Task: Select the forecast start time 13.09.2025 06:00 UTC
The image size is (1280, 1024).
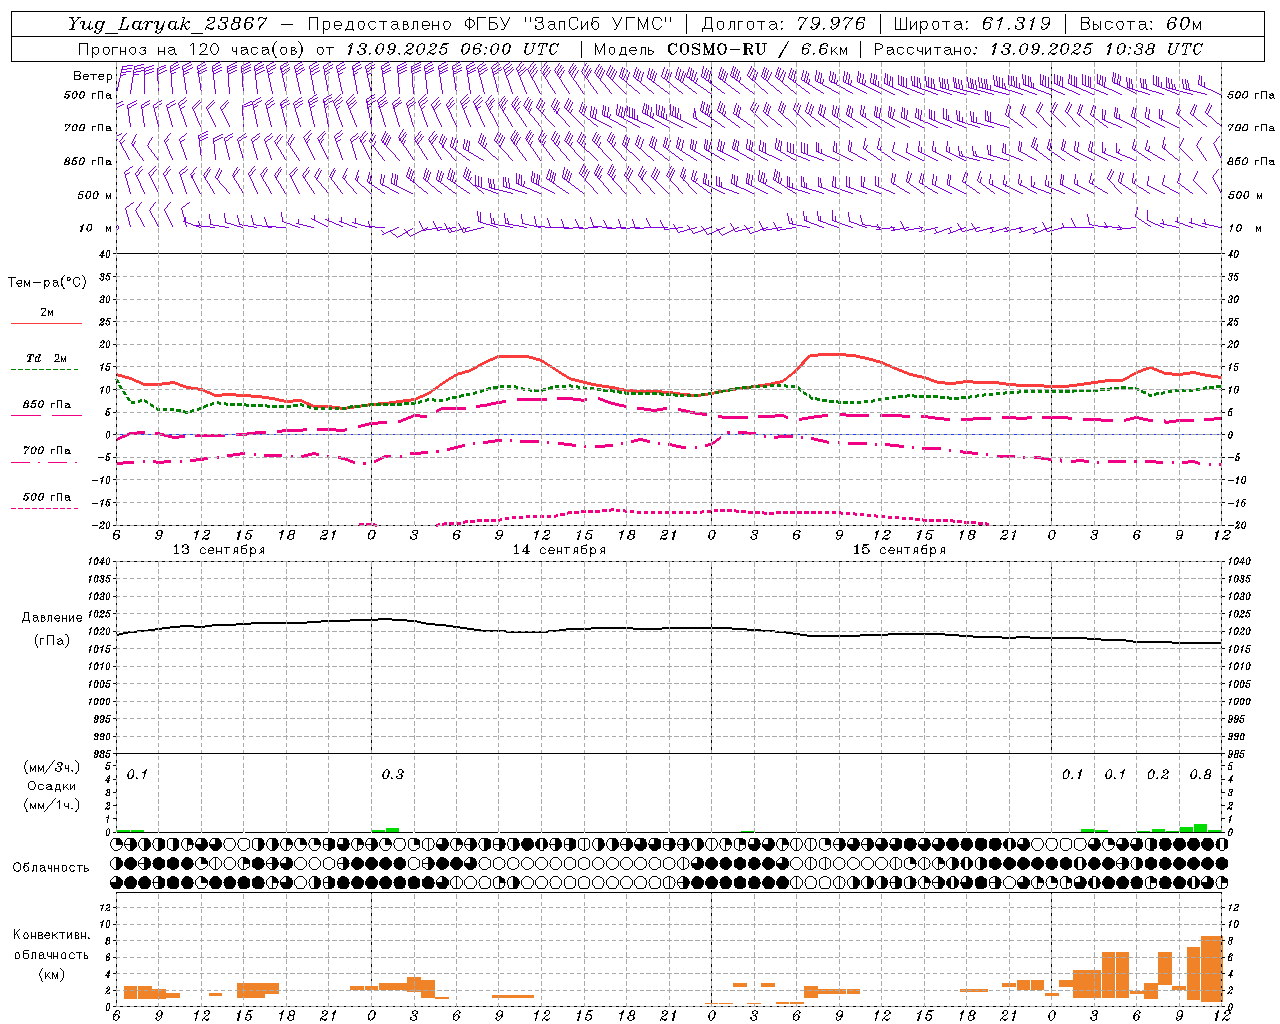Action: click(452, 49)
